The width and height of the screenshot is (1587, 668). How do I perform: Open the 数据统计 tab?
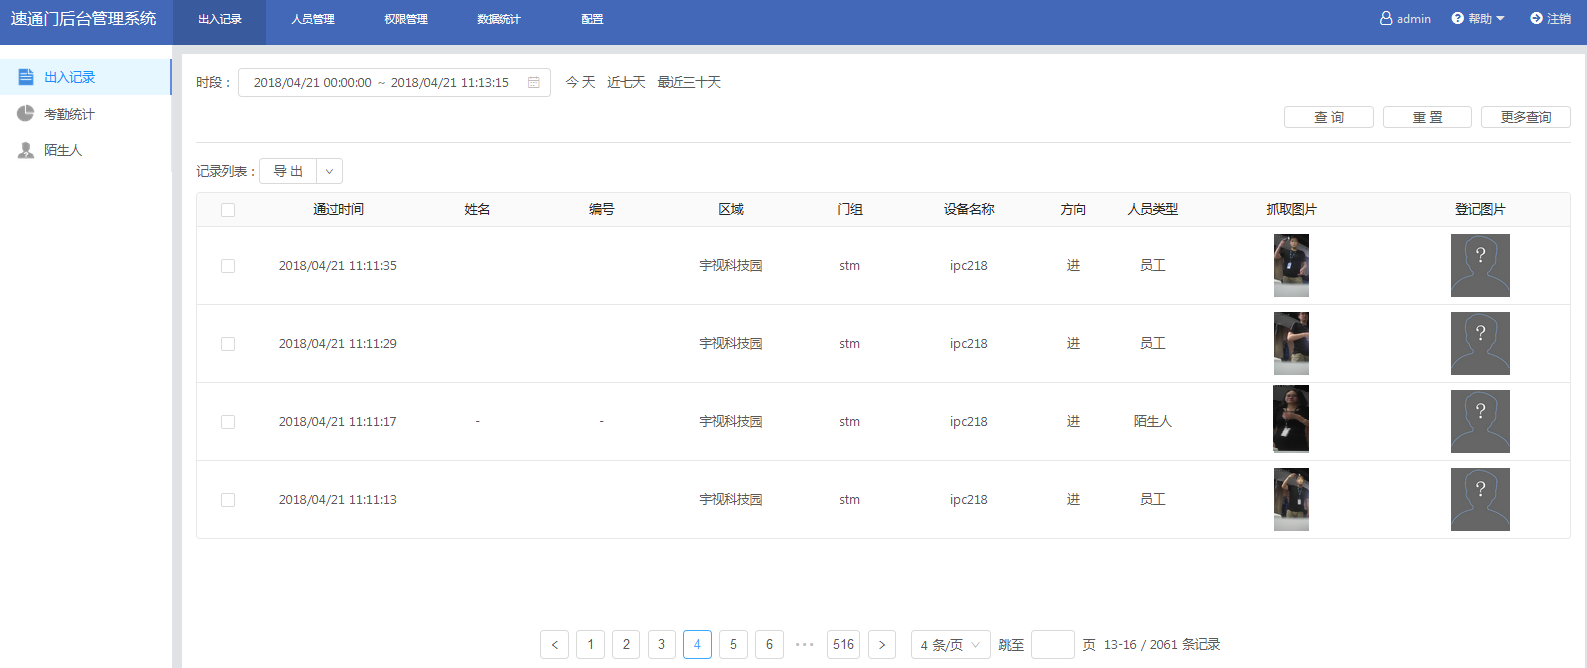[499, 19]
